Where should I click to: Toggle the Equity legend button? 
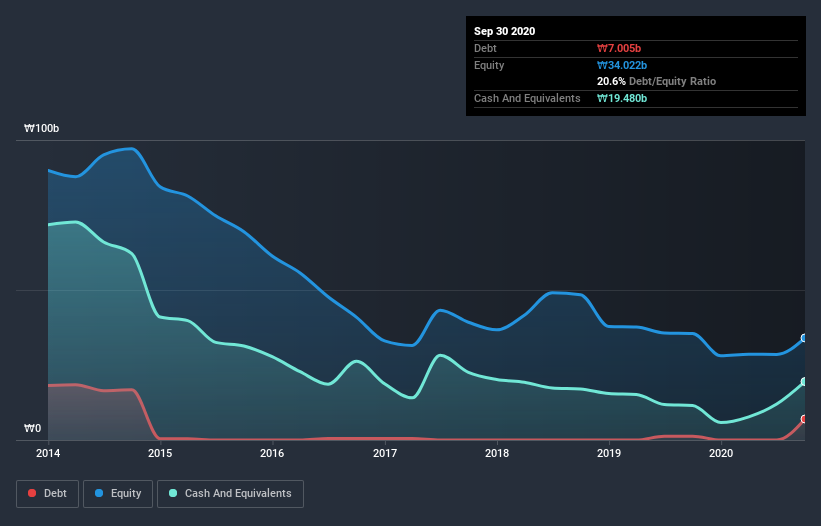tap(118, 494)
